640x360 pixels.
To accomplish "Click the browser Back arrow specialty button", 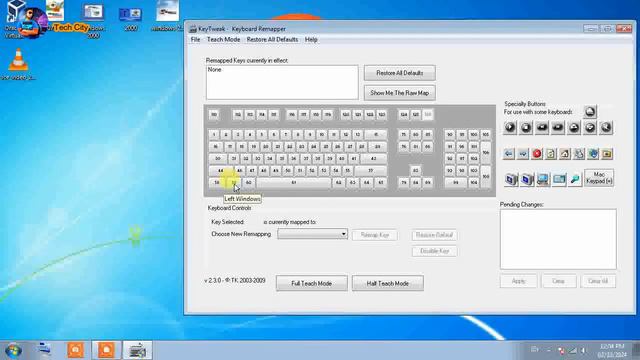I will [509, 154].
